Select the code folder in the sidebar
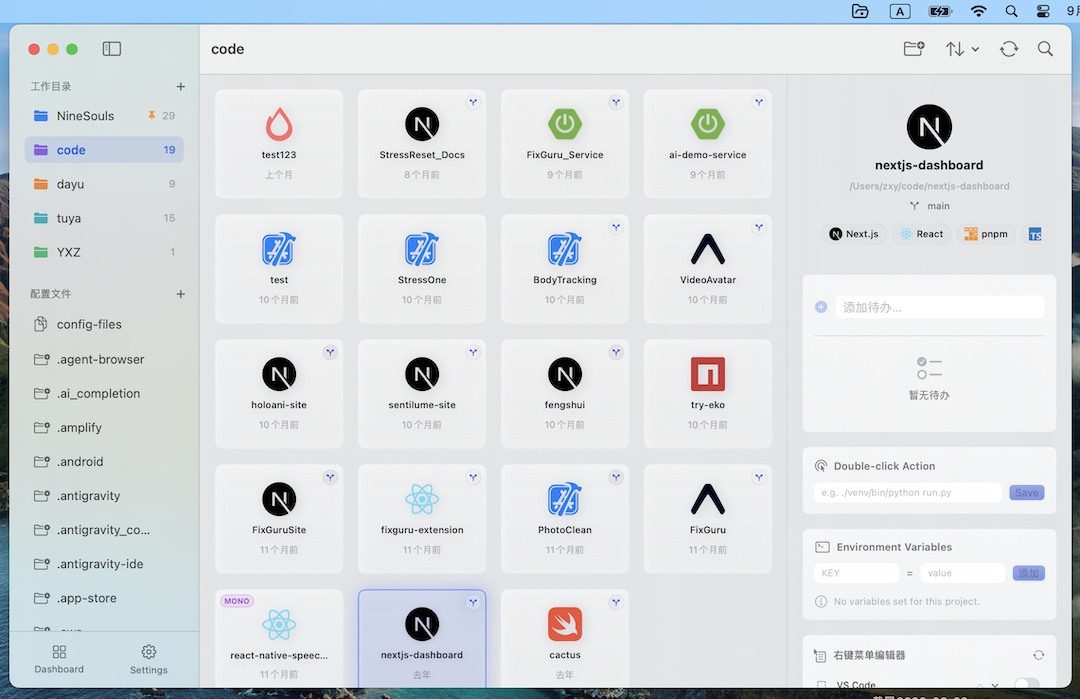The height and width of the screenshot is (699, 1080). (x=104, y=149)
